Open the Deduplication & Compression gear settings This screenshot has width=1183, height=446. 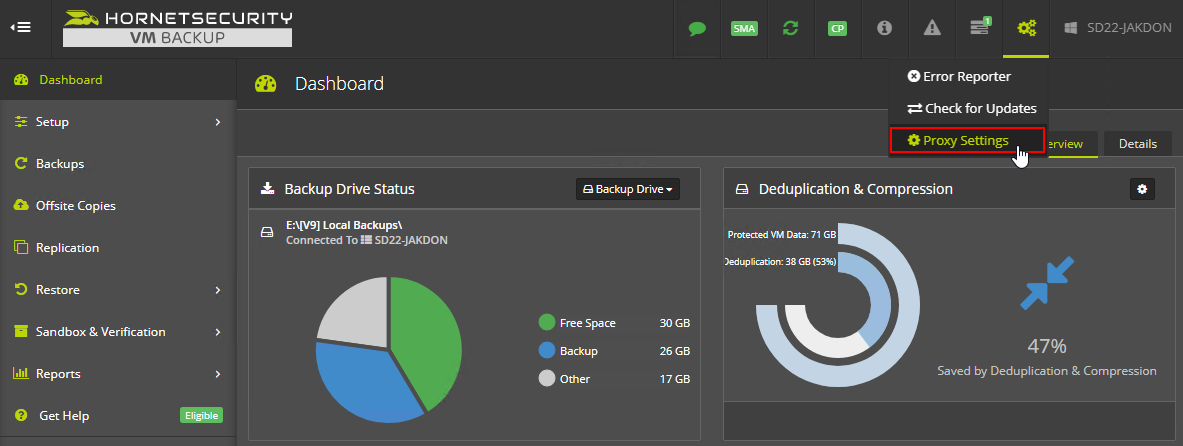click(1142, 189)
